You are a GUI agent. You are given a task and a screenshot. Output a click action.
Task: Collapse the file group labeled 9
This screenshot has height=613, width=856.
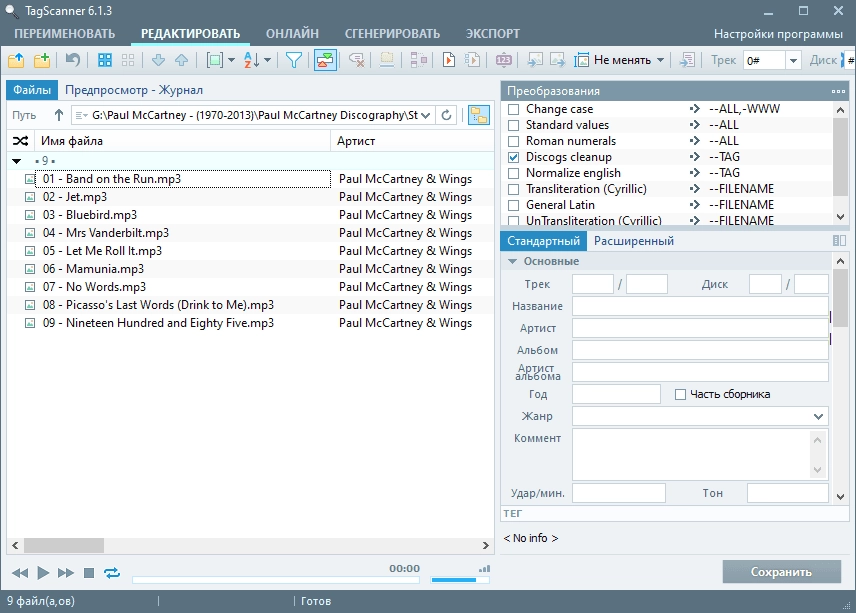pyautogui.click(x=16, y=161)
